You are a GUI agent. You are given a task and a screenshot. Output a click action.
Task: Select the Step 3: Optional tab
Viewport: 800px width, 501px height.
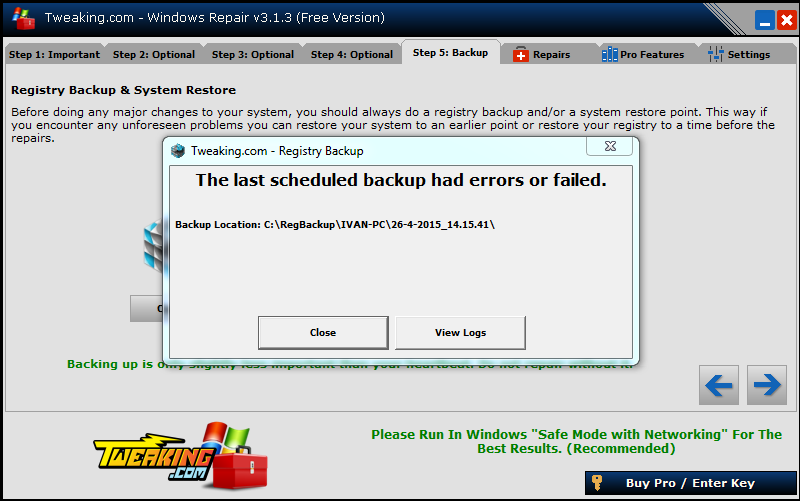(x=253, y=55)
